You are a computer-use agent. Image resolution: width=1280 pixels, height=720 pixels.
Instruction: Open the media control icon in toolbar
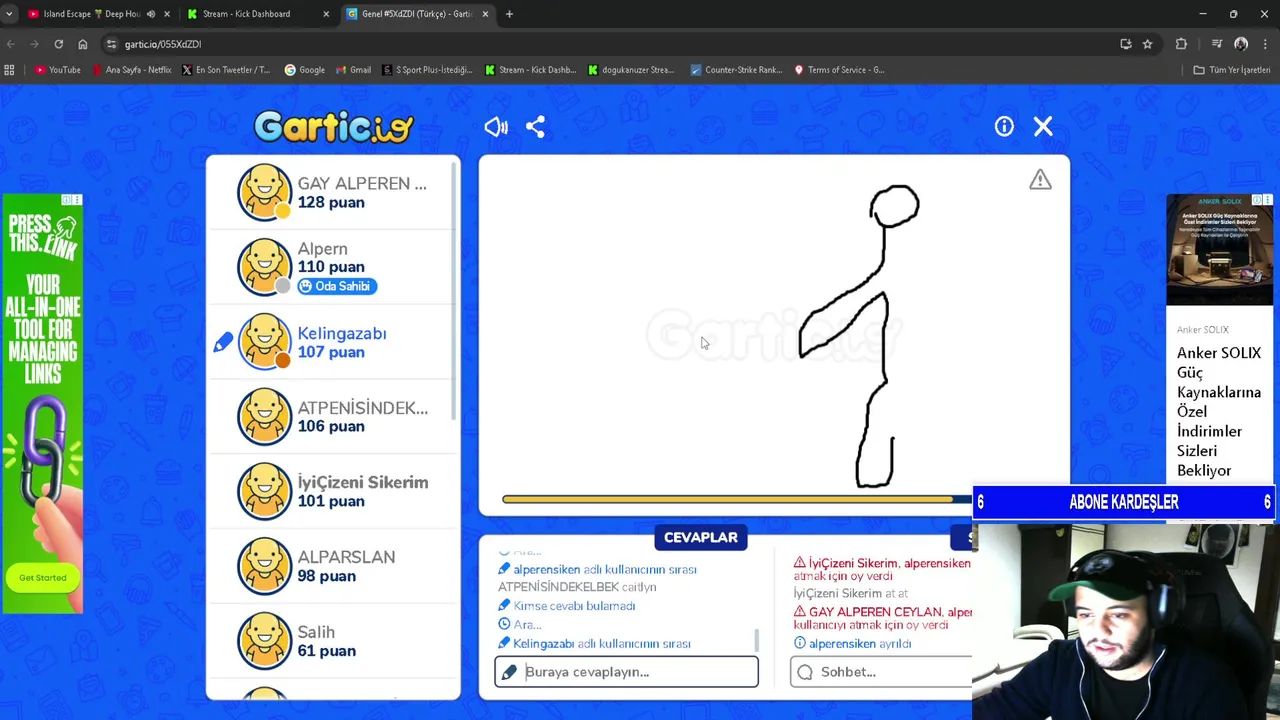[1216, 44]
